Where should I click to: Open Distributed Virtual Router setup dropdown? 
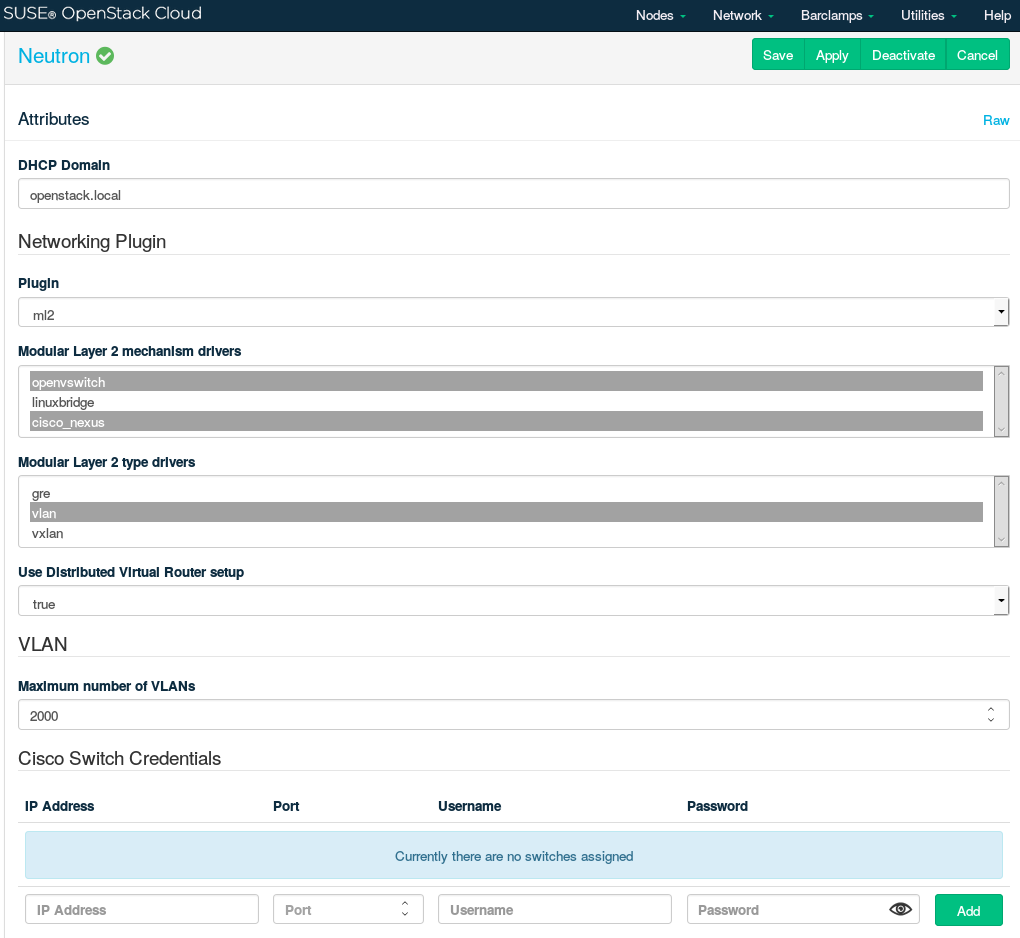pyautogui.click(x=513, y=602)
